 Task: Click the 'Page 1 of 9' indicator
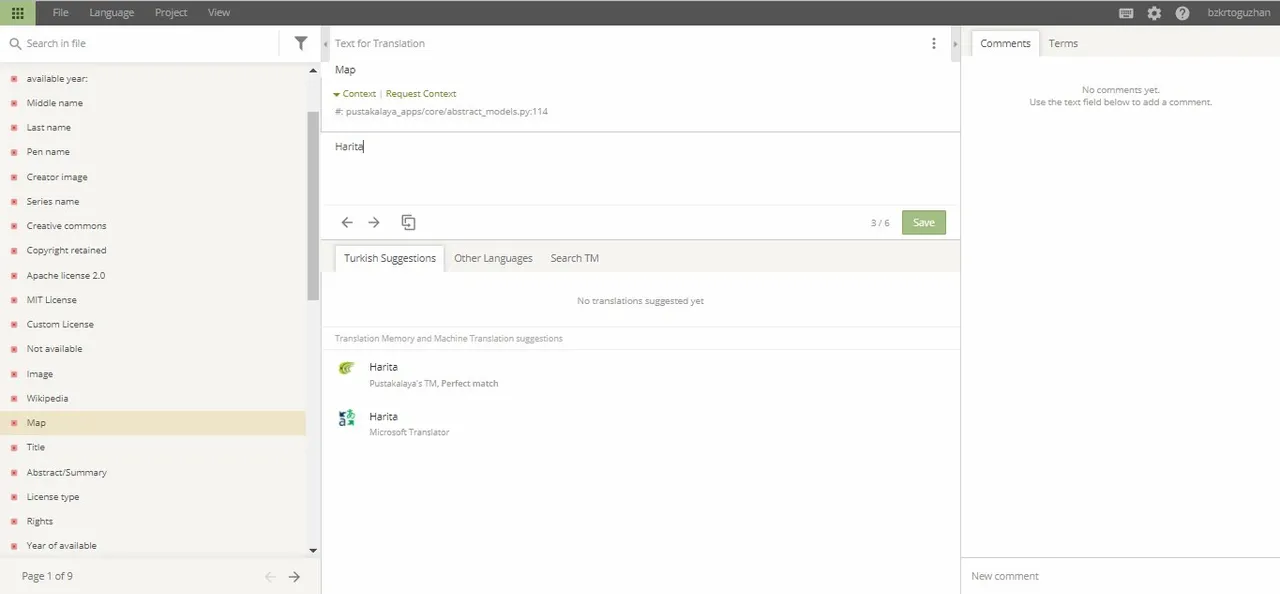click(47, 576)
